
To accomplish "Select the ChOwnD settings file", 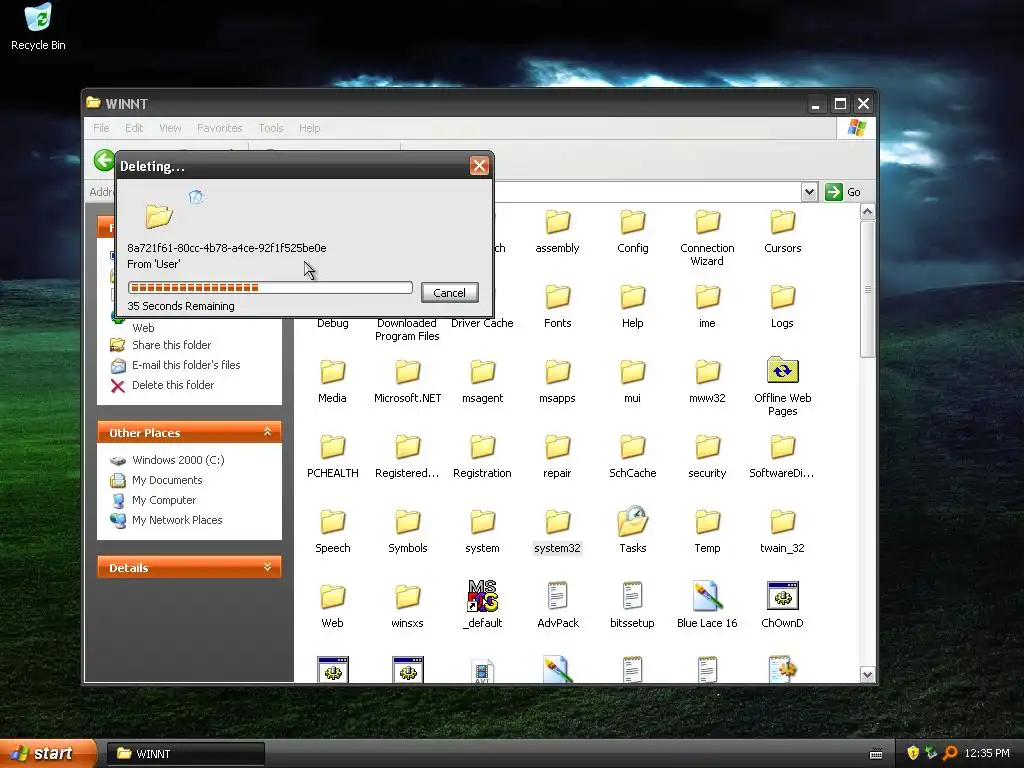I will click(x=782, y=606).
